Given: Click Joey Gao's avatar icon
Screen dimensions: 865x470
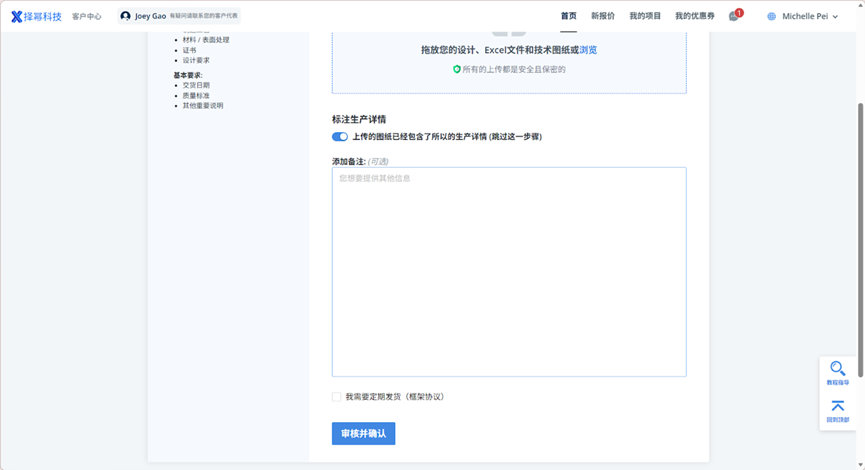Looking at the screenshot, I should pos(125,16).
